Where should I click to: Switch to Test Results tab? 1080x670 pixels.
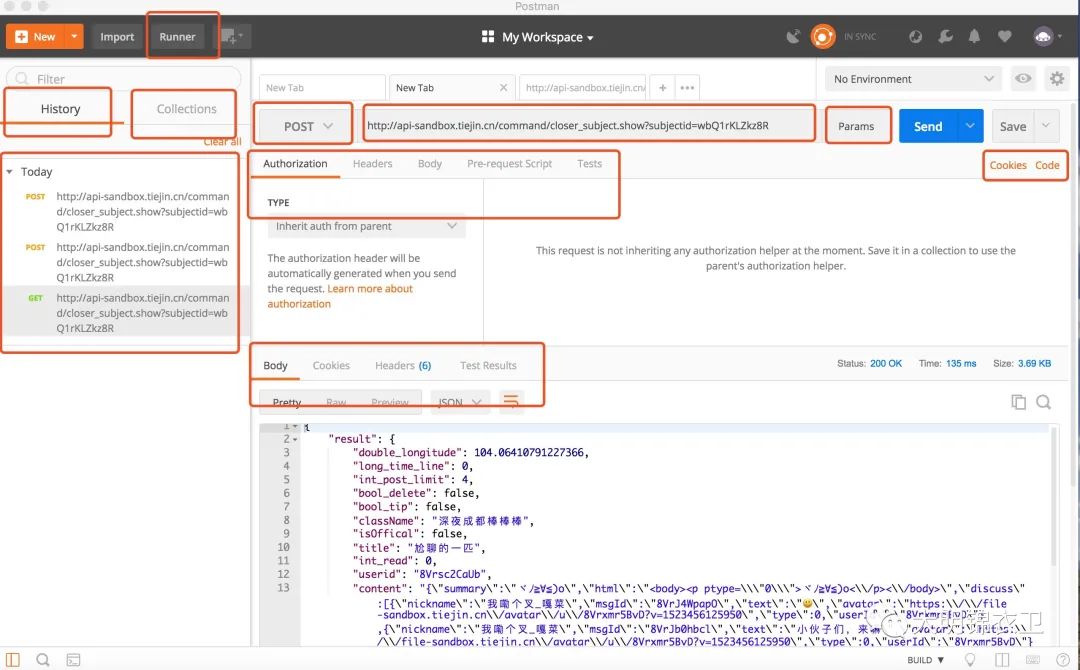(488, 366)
